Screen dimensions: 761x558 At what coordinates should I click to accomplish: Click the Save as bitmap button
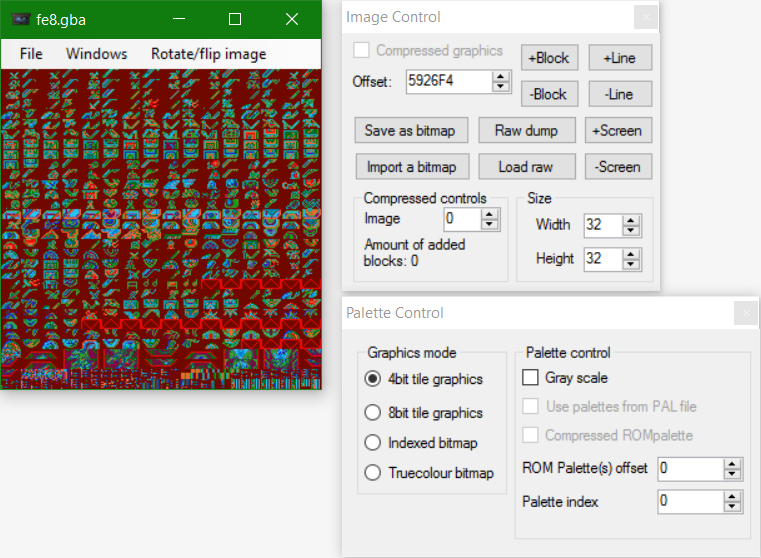coord(409,130)
